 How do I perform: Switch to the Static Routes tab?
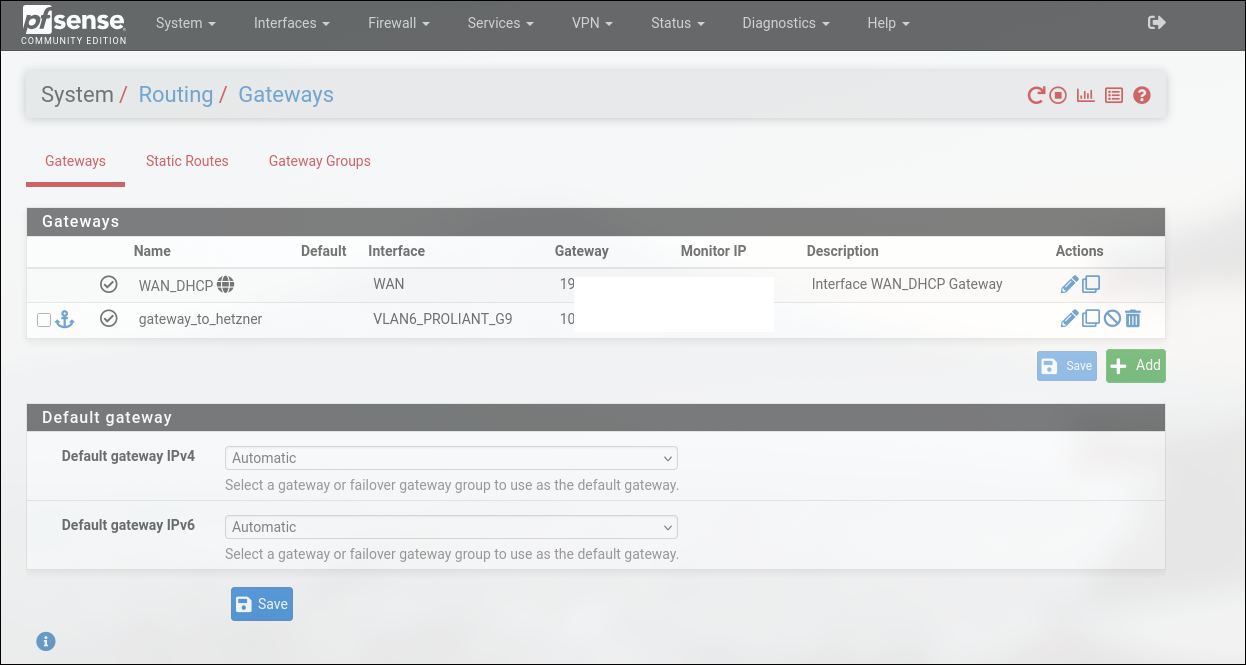tap(187, 161)
